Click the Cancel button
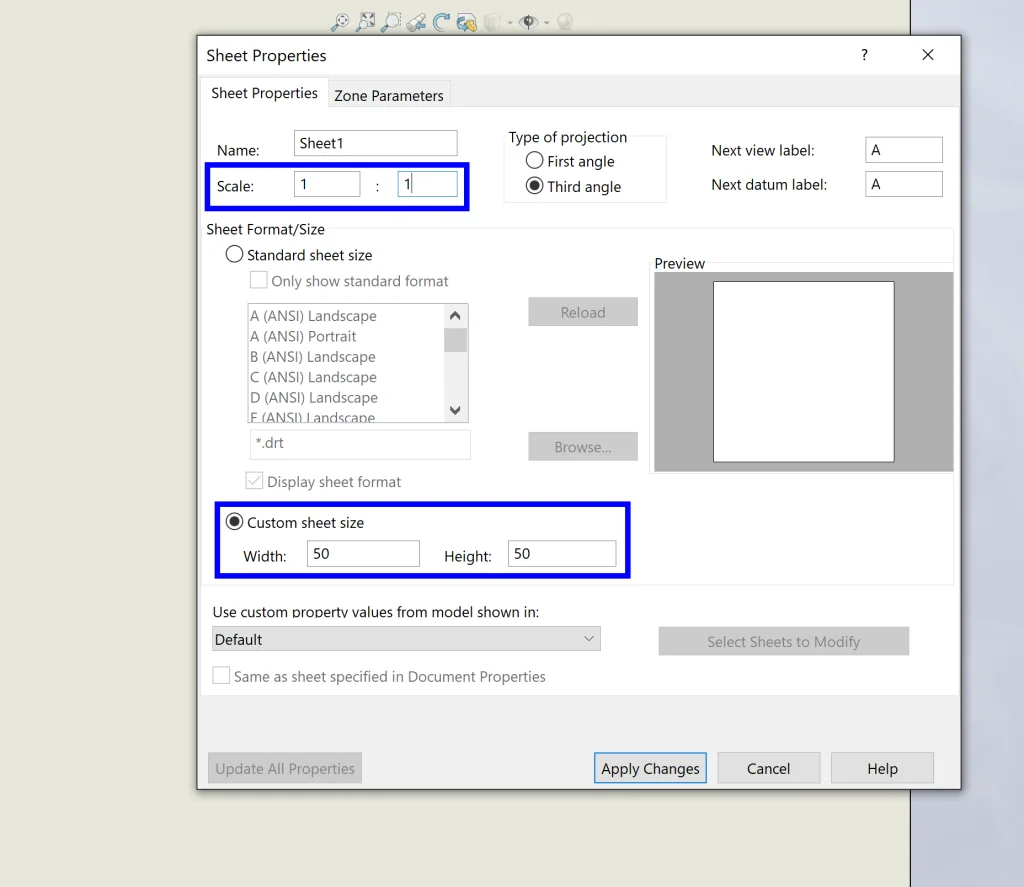Viewport: 1024px width, 887px height. [x=769, y=768]
